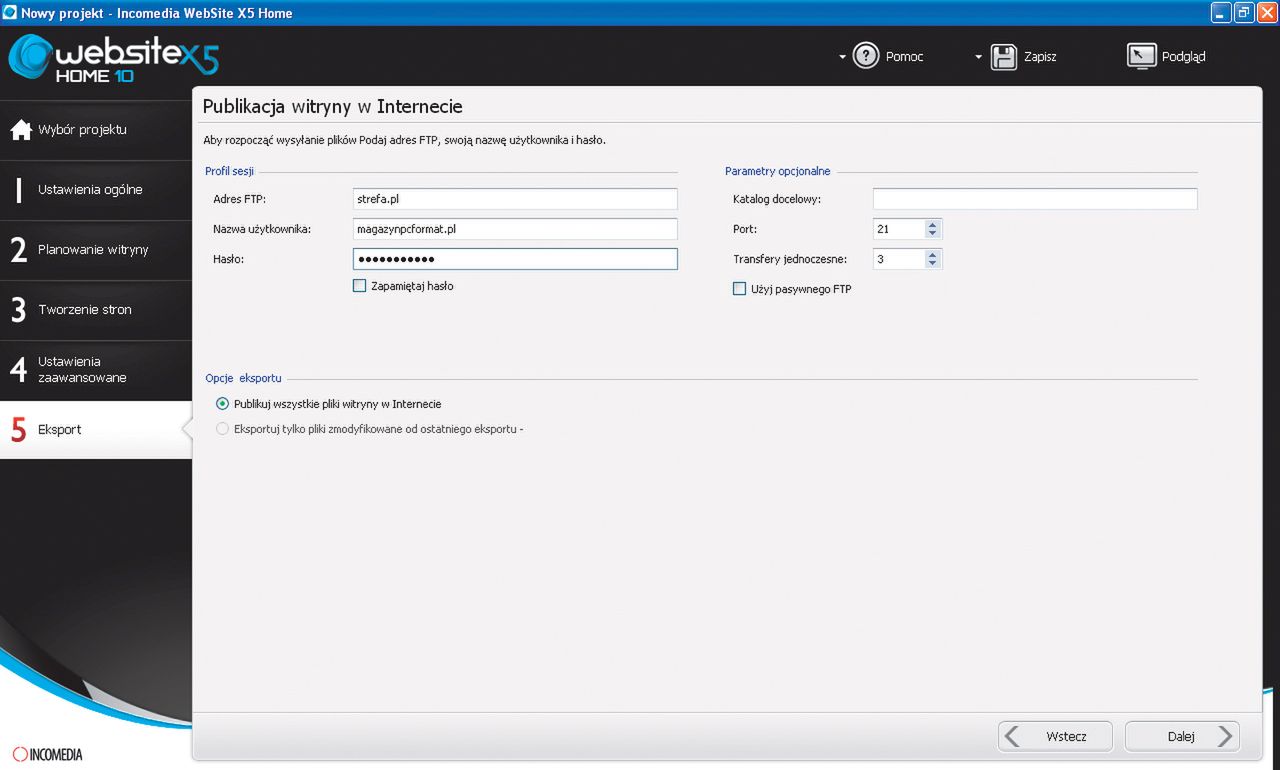The height and width of the screenshot is (770, 1280).
Task: Click the app icon in the title bar
Action: pyautogui.click(x=10, y=12)
